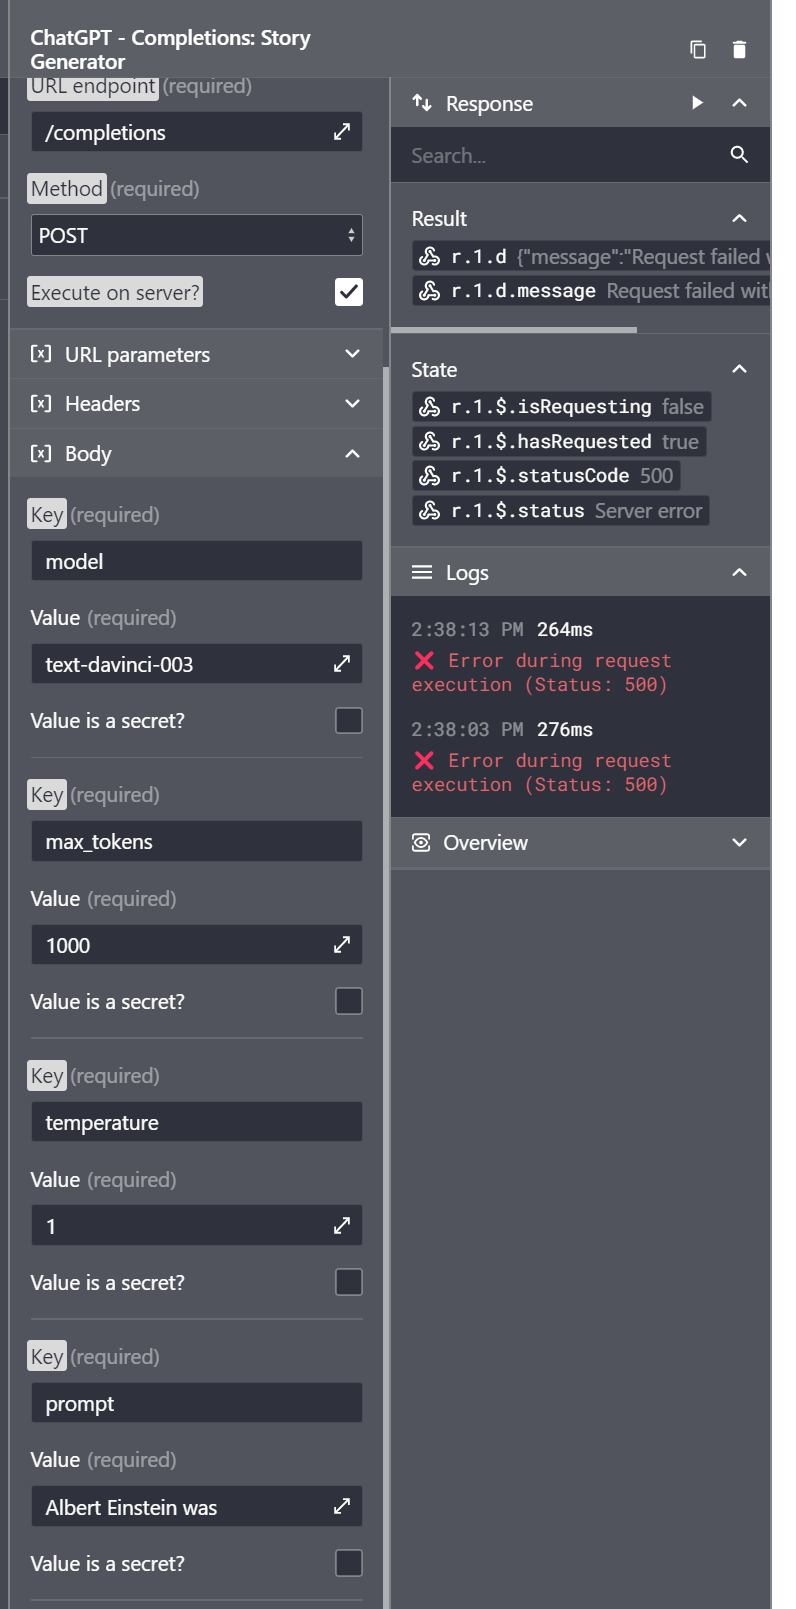Open expanded editor for the 1000 value
The width and height of the screenshot is (796, 1609).
tap(342, 945)
